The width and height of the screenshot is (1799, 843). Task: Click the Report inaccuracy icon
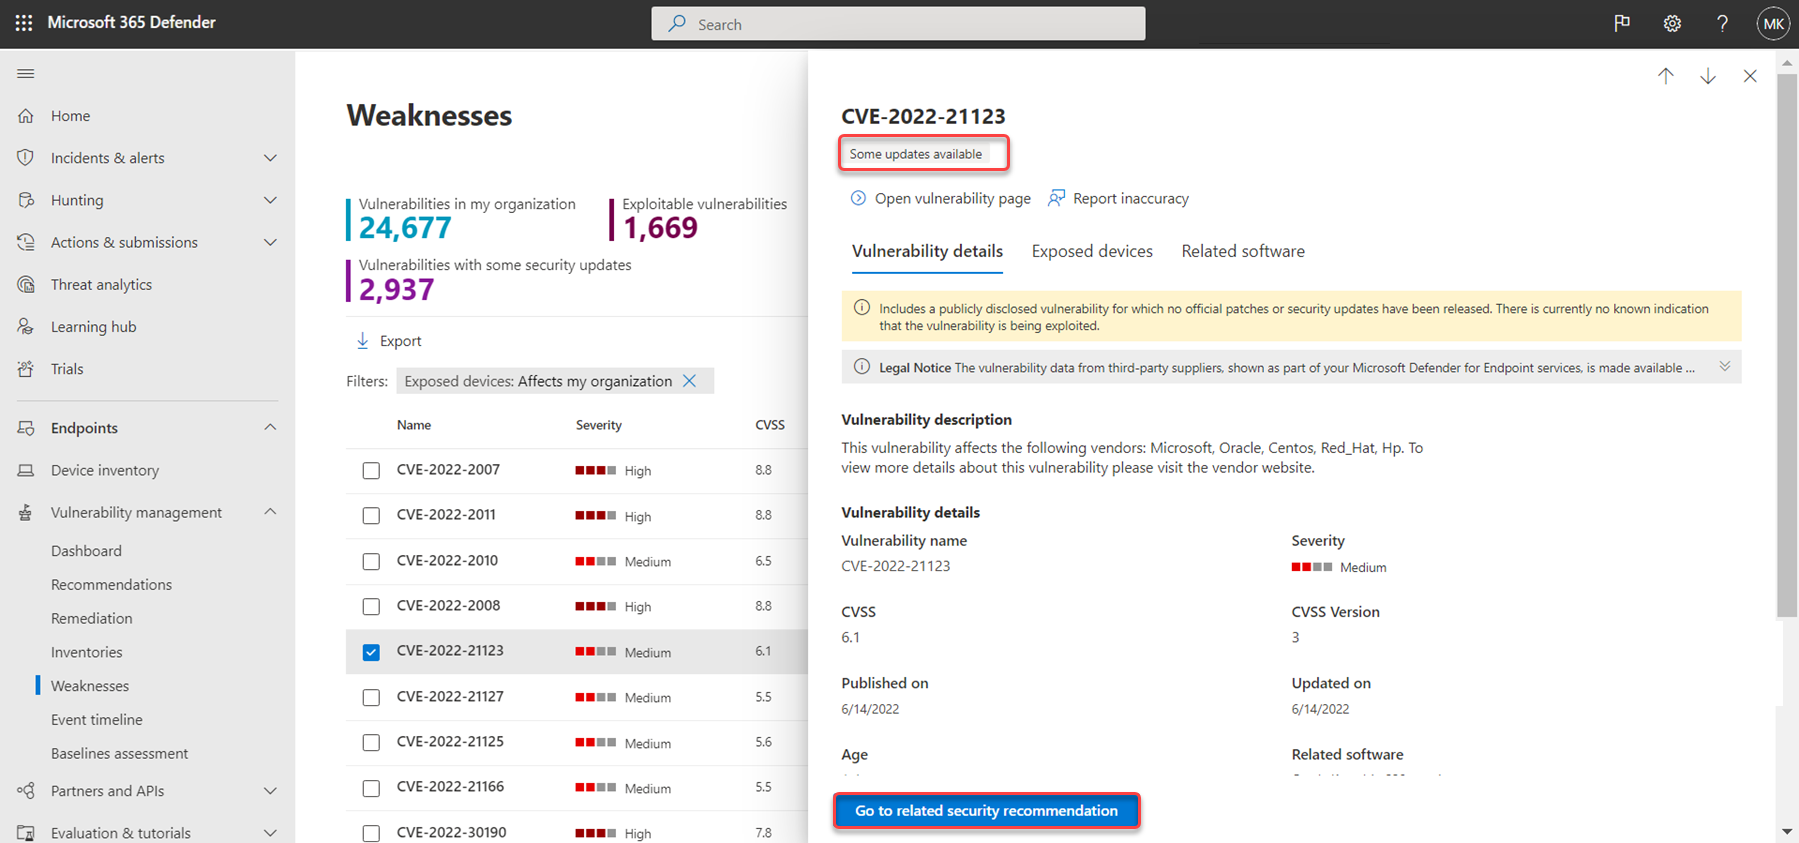[x=1056, y=198]
